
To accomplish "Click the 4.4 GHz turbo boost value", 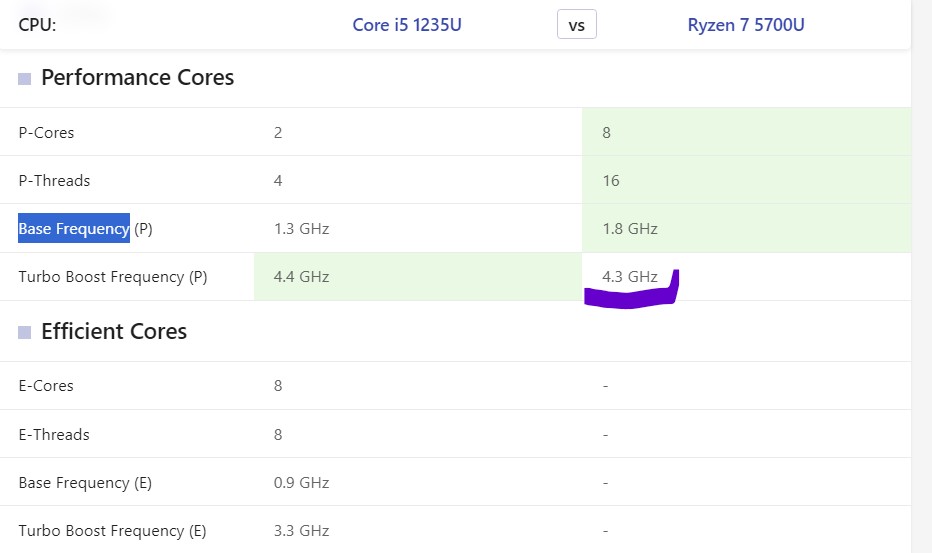I will pyautogui.click(x=301, y=277).
